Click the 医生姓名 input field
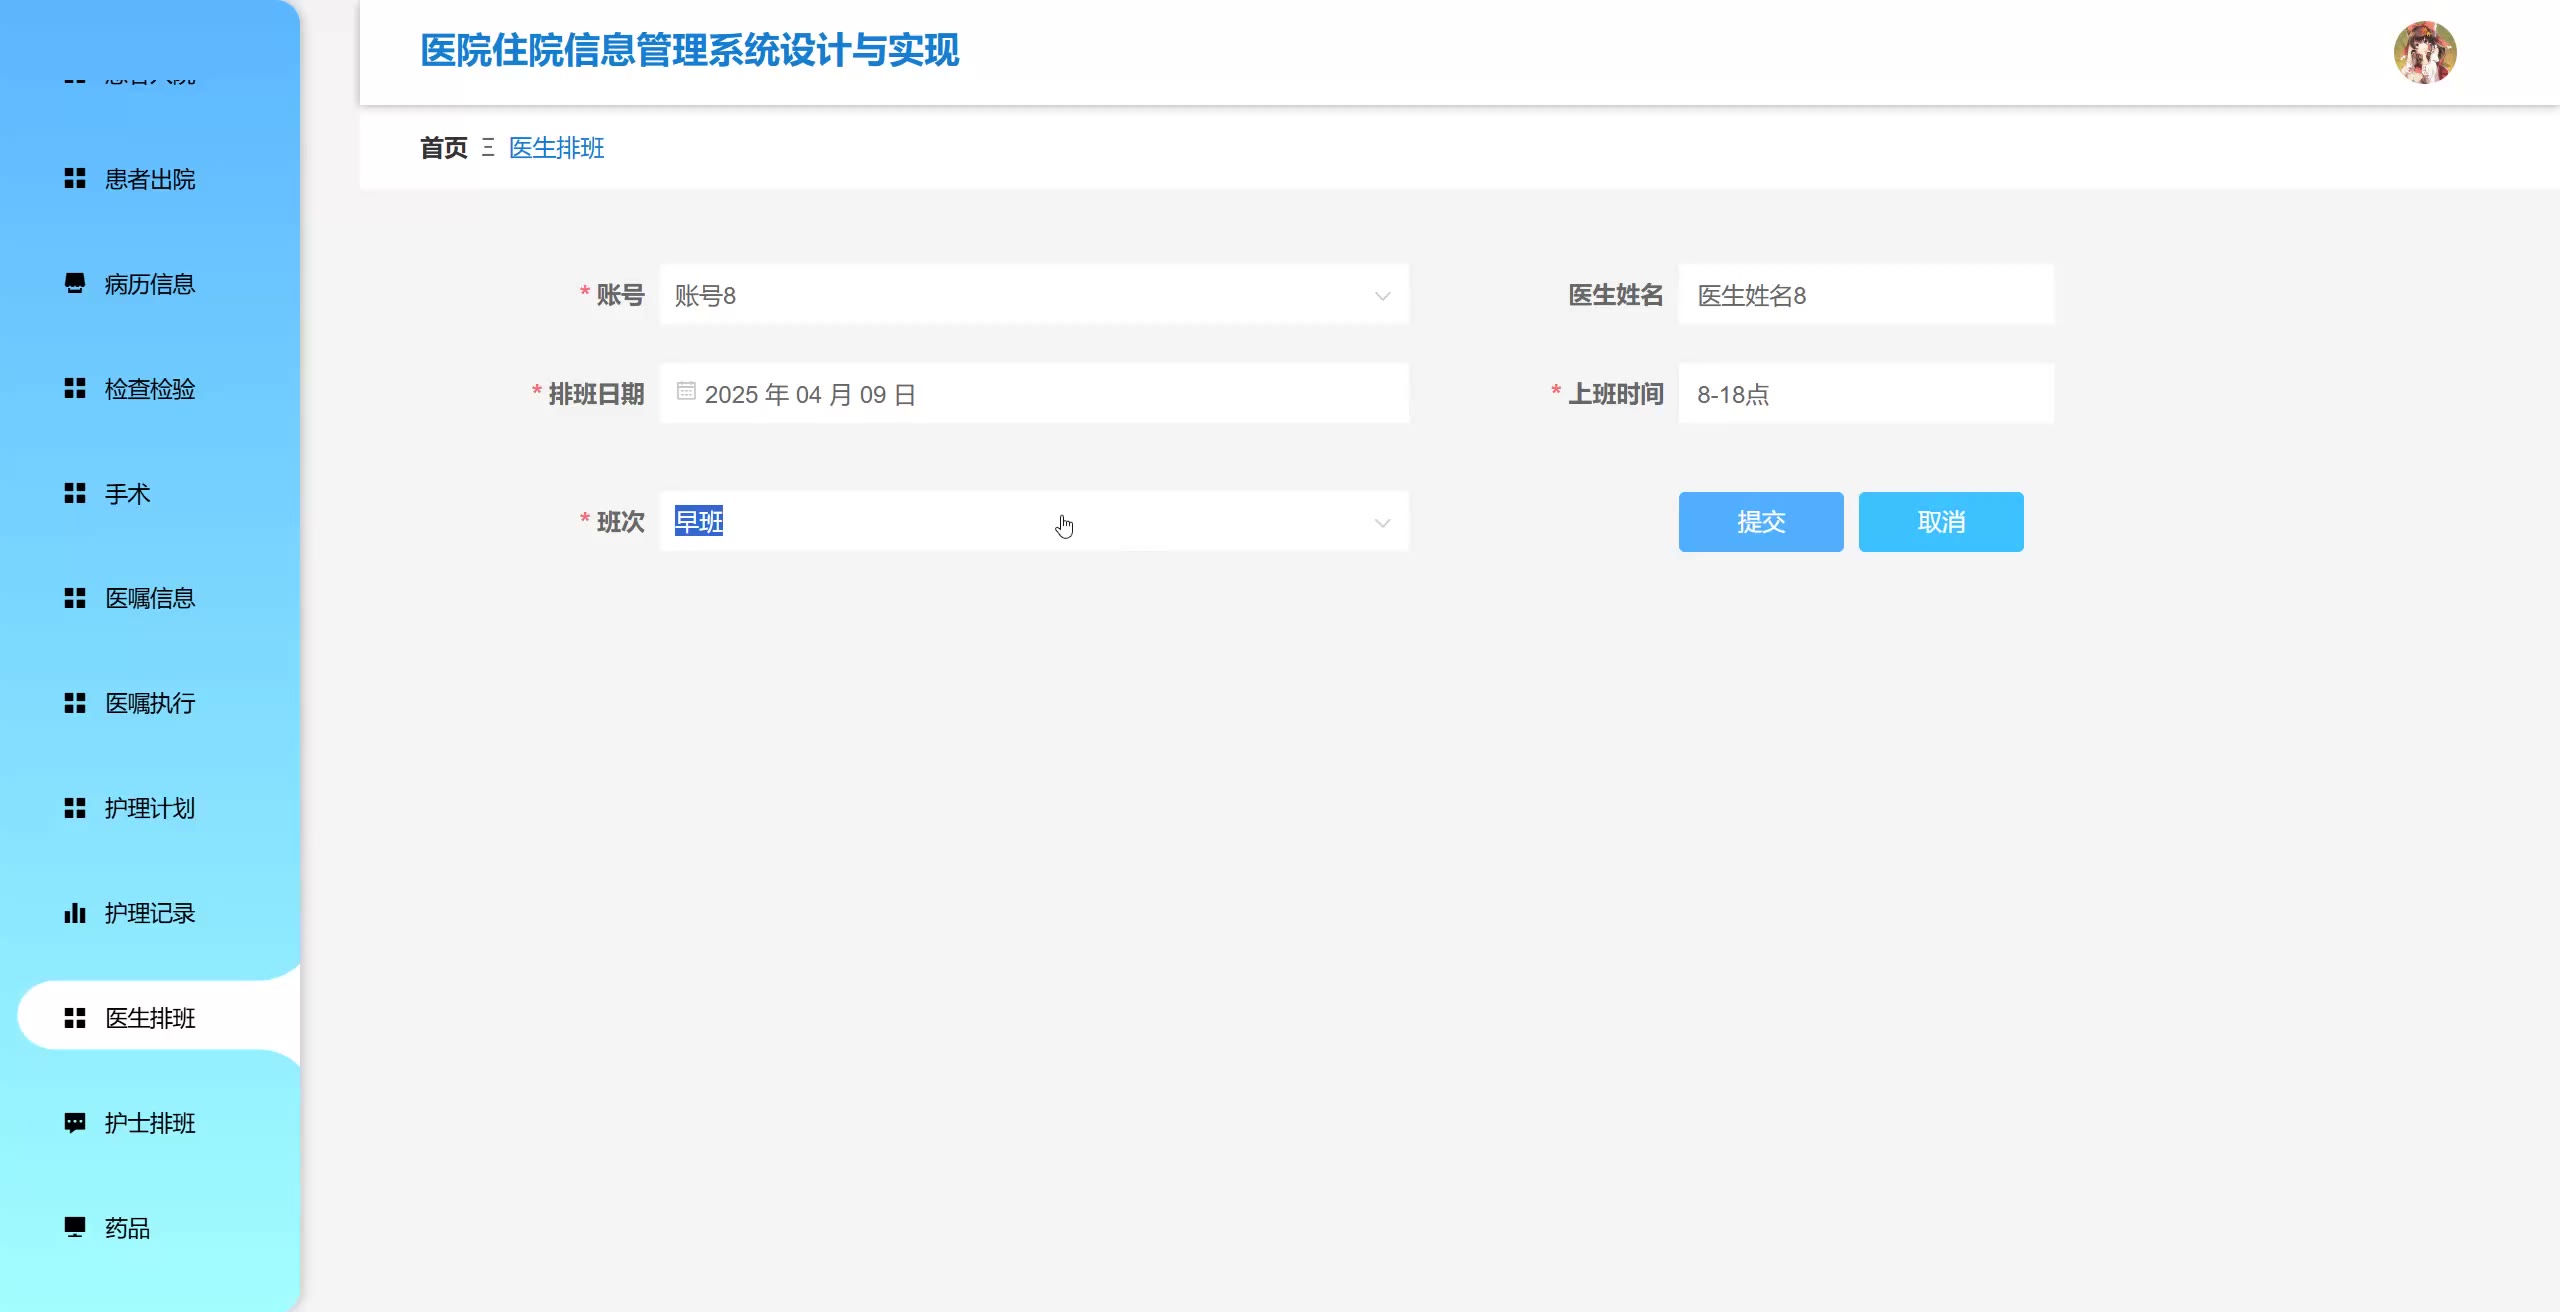This screenshot has height=1312, width=2560. coord(1865,296)
